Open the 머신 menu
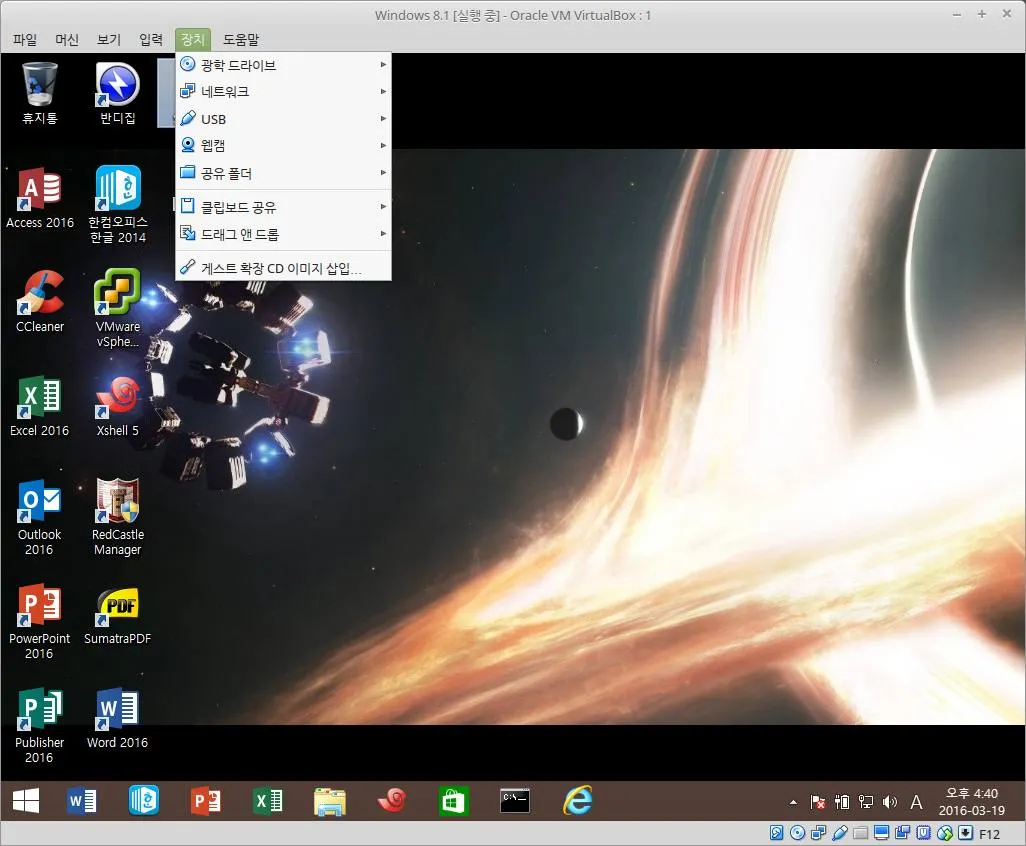Screen dimensions: 1026x846 click(66, 39)
